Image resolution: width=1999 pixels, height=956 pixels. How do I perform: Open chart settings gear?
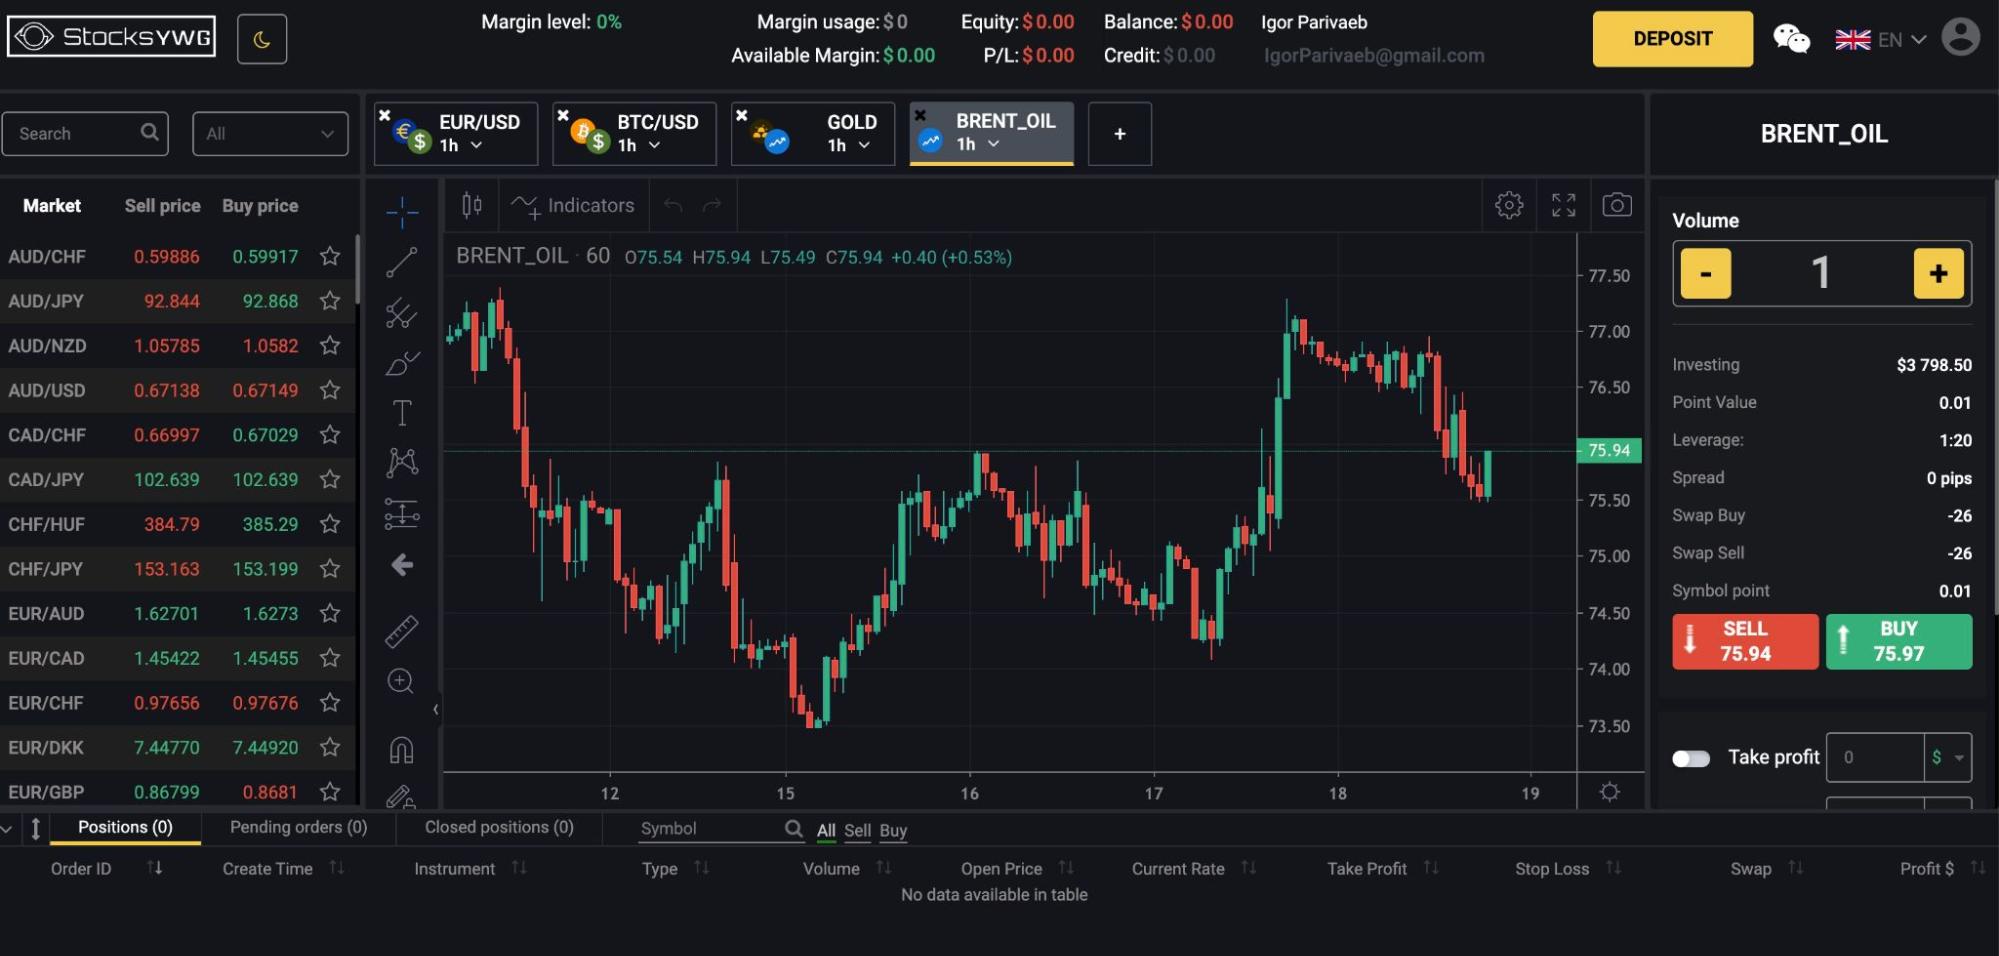pos(1509,205)
